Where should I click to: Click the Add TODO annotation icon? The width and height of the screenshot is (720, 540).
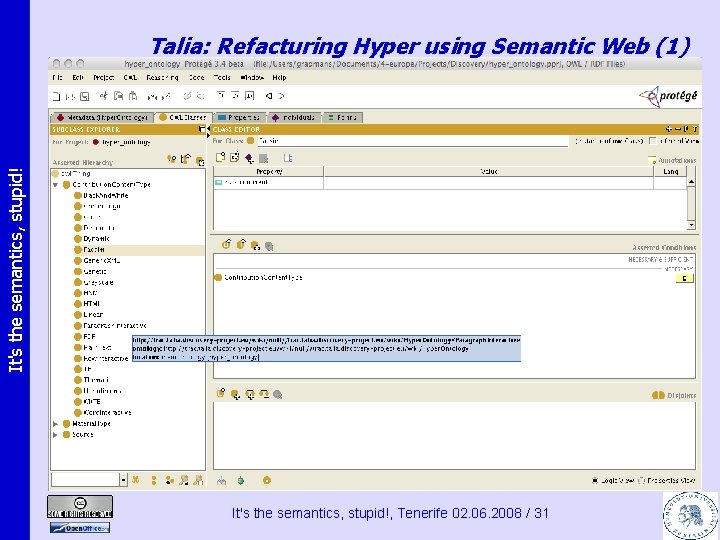coord(235,158)
